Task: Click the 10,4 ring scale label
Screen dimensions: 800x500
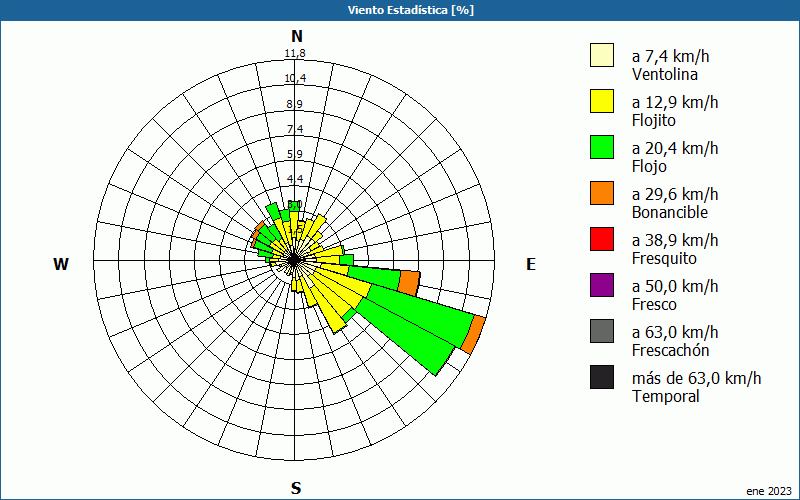Action: 295,78
